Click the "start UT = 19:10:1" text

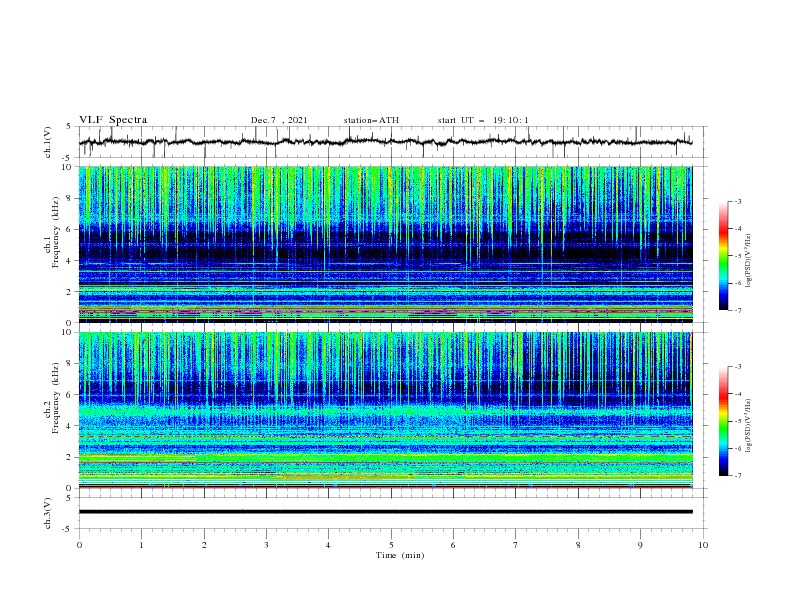click(483, 120)
